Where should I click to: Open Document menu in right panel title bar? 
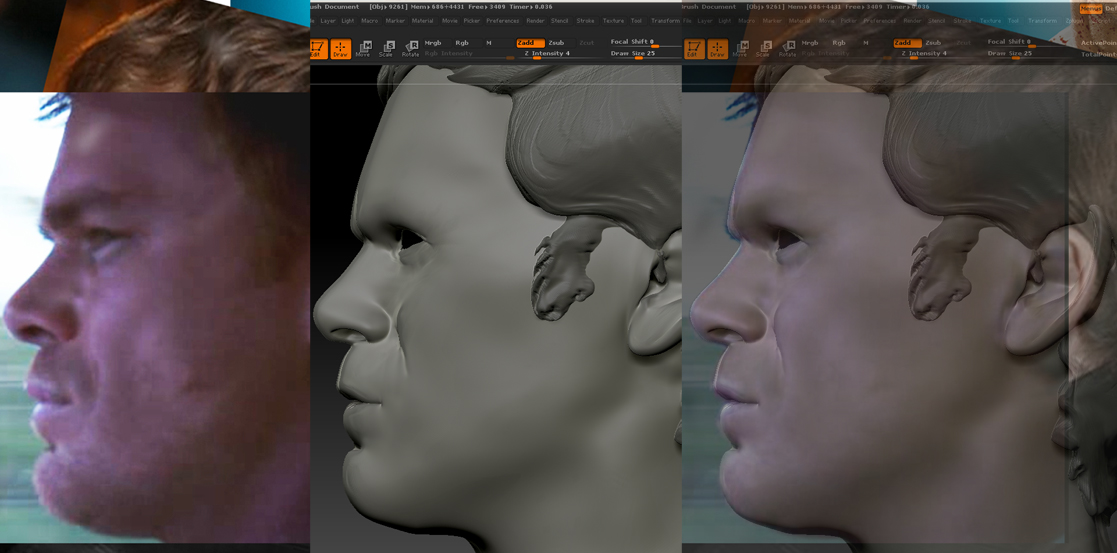tap(719, 6)
